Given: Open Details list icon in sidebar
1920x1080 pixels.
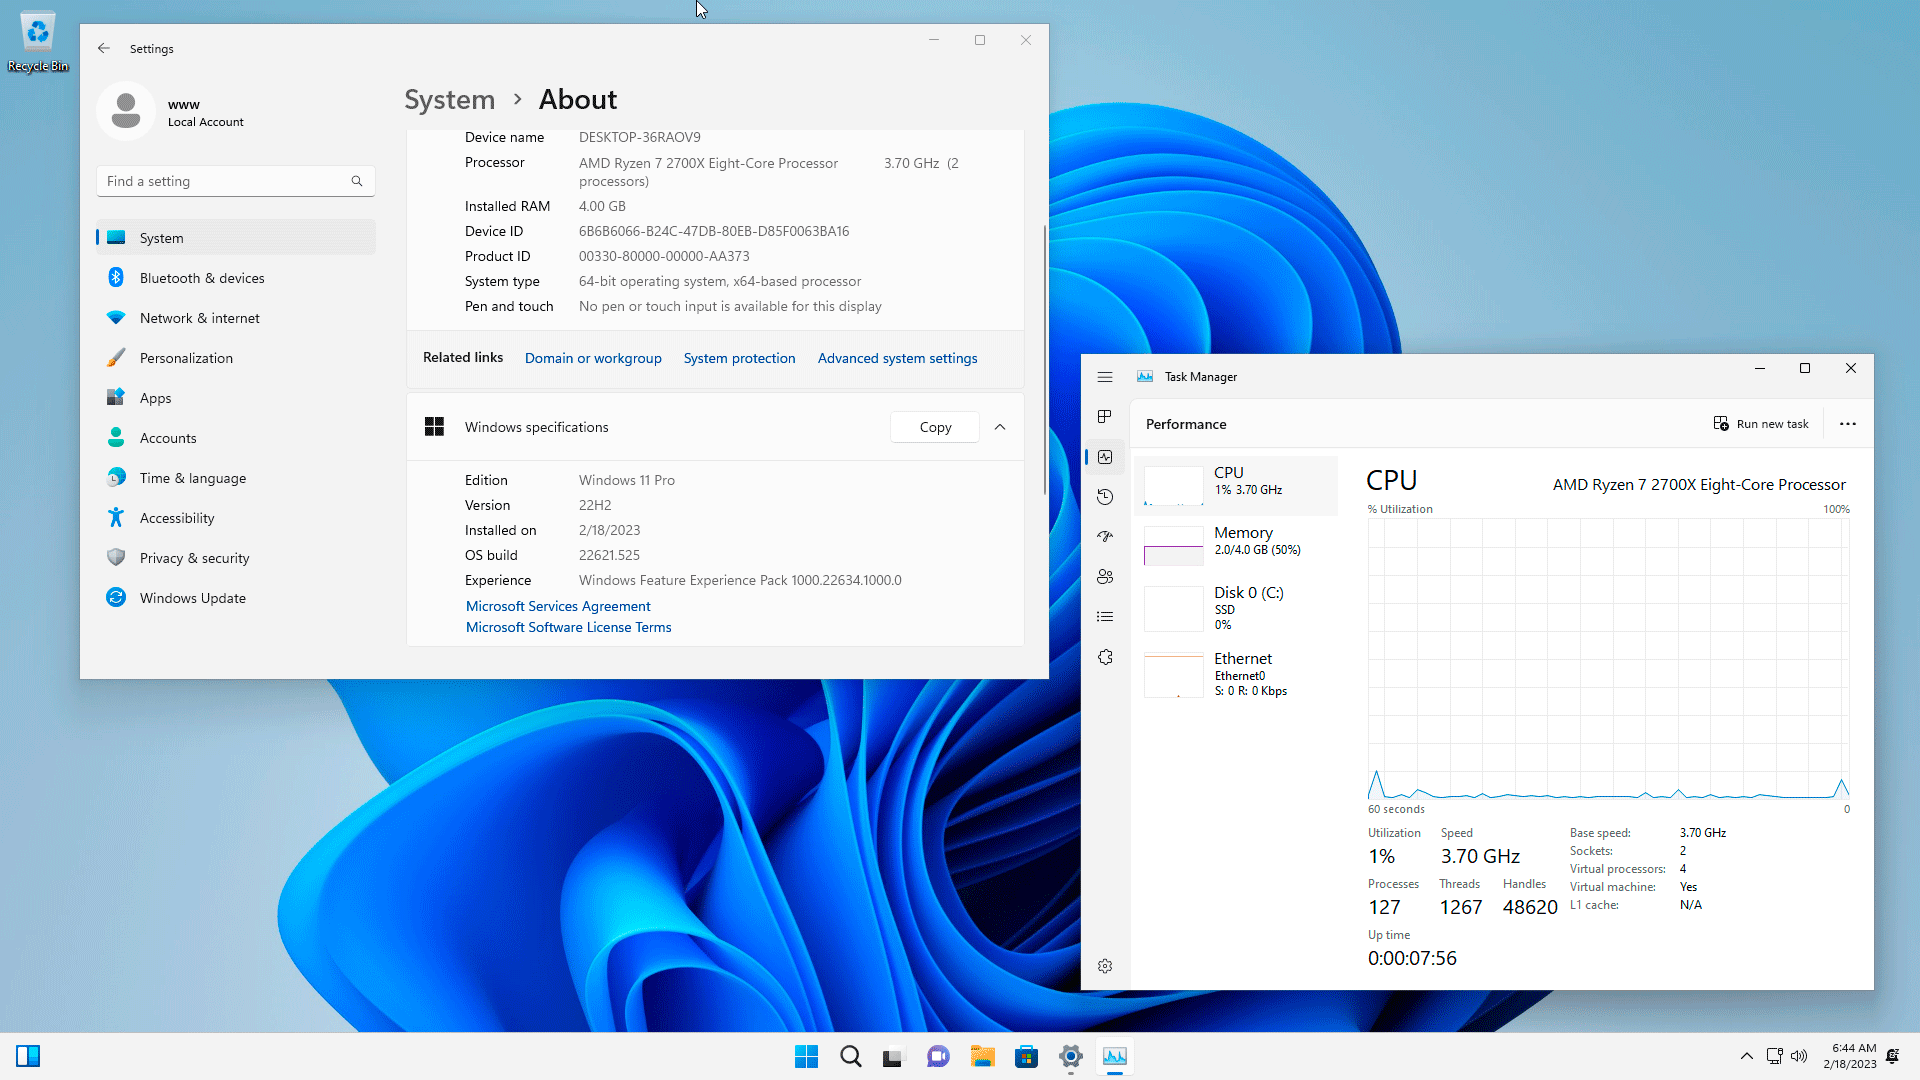Looking at the screenshot, I should (1105, 617).
